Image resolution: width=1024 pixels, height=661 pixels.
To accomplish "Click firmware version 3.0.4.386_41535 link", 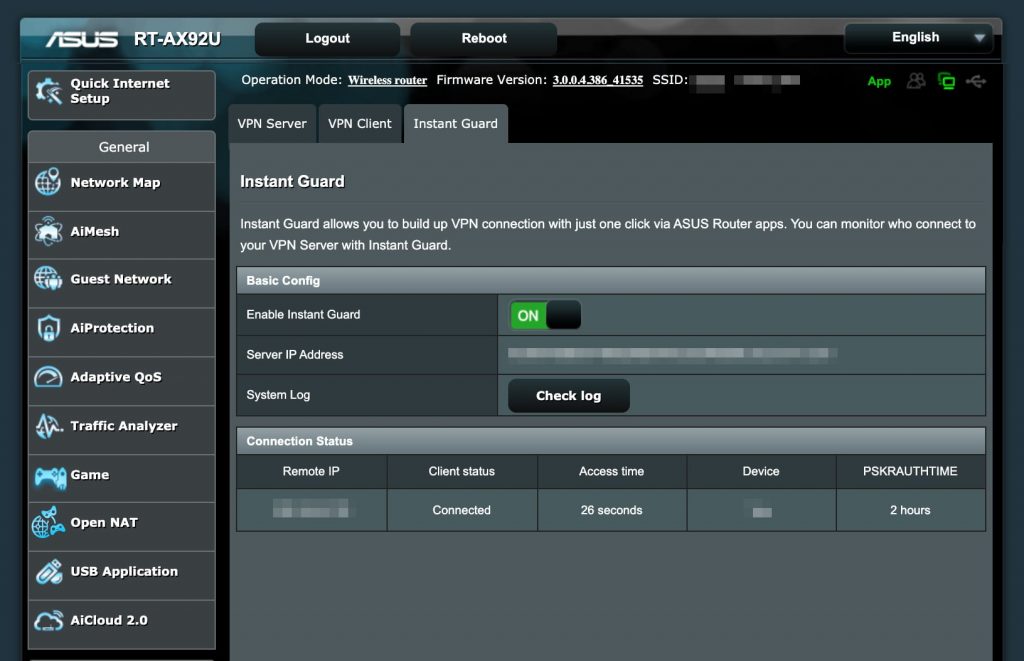I will click(x=598, y=80).
